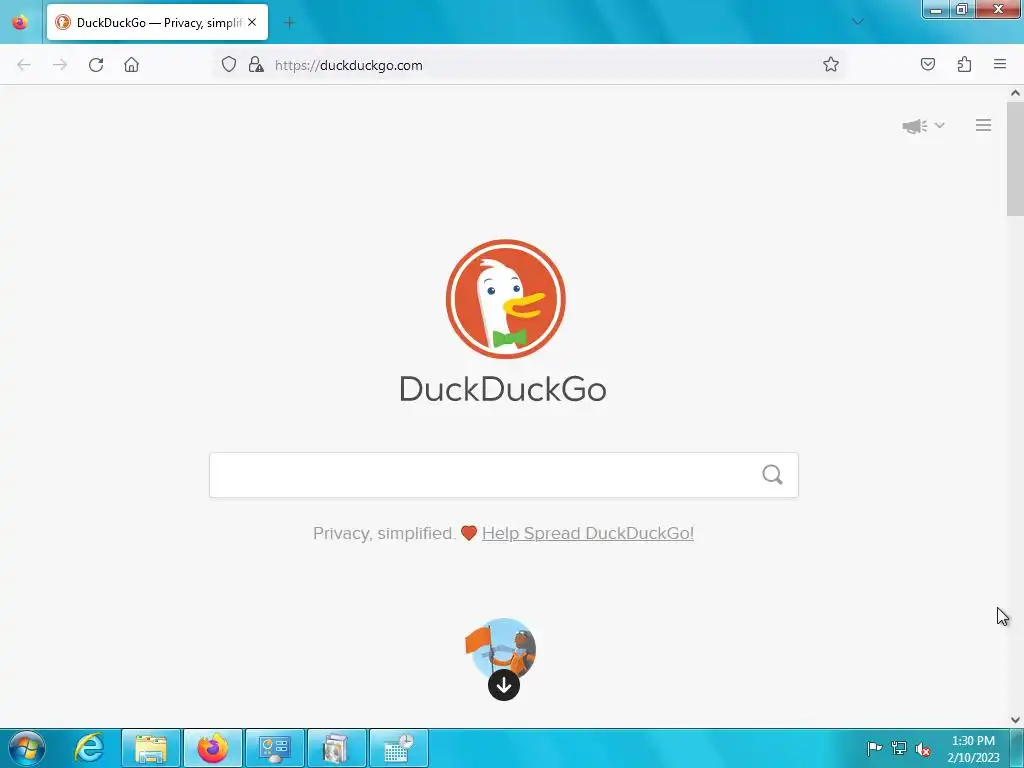Open the documents stack taskbar icon
Image resolution: width=1024 pixels, height=768 pixels.
337,748
